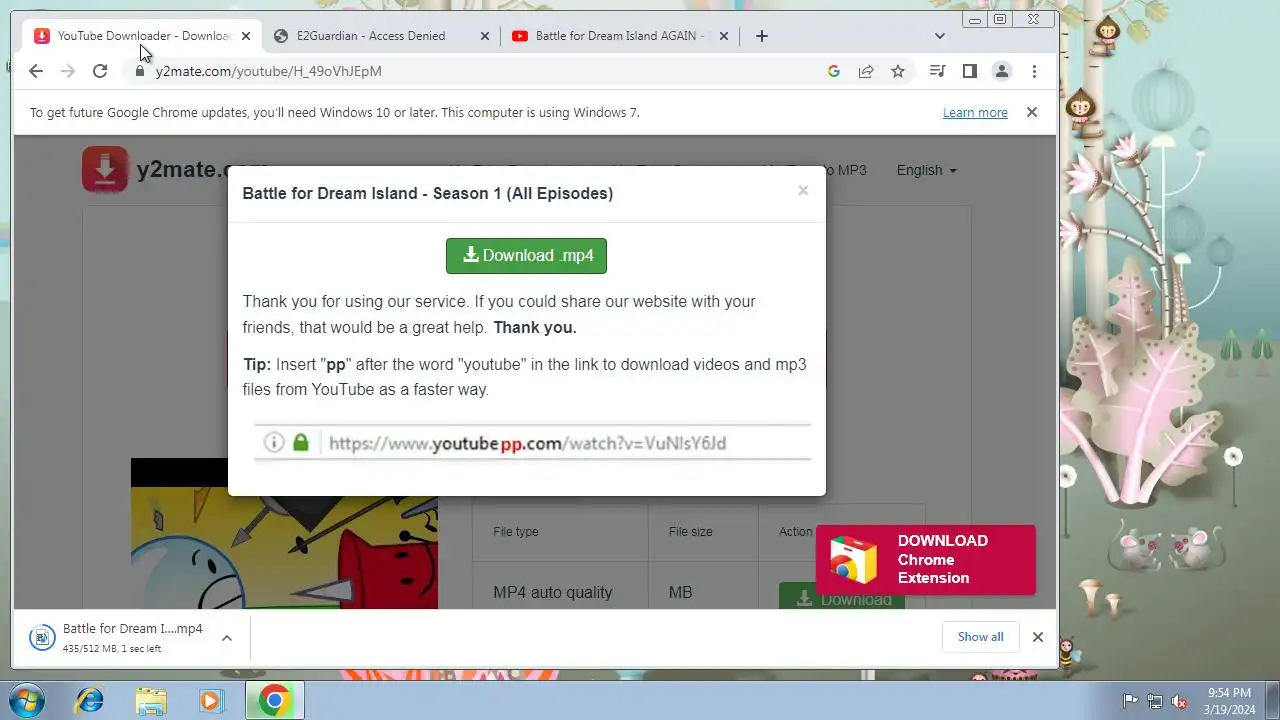Close the download dialog with X

coord(803,190)
